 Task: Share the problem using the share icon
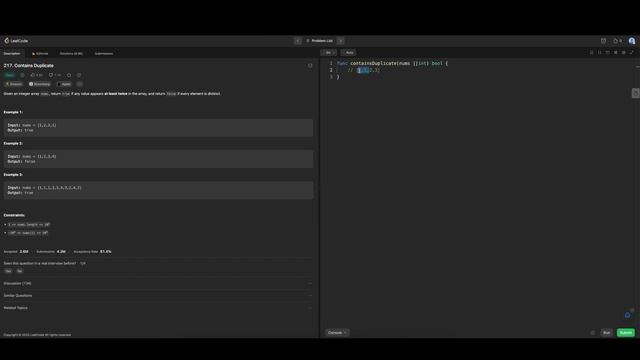point(79,75)
